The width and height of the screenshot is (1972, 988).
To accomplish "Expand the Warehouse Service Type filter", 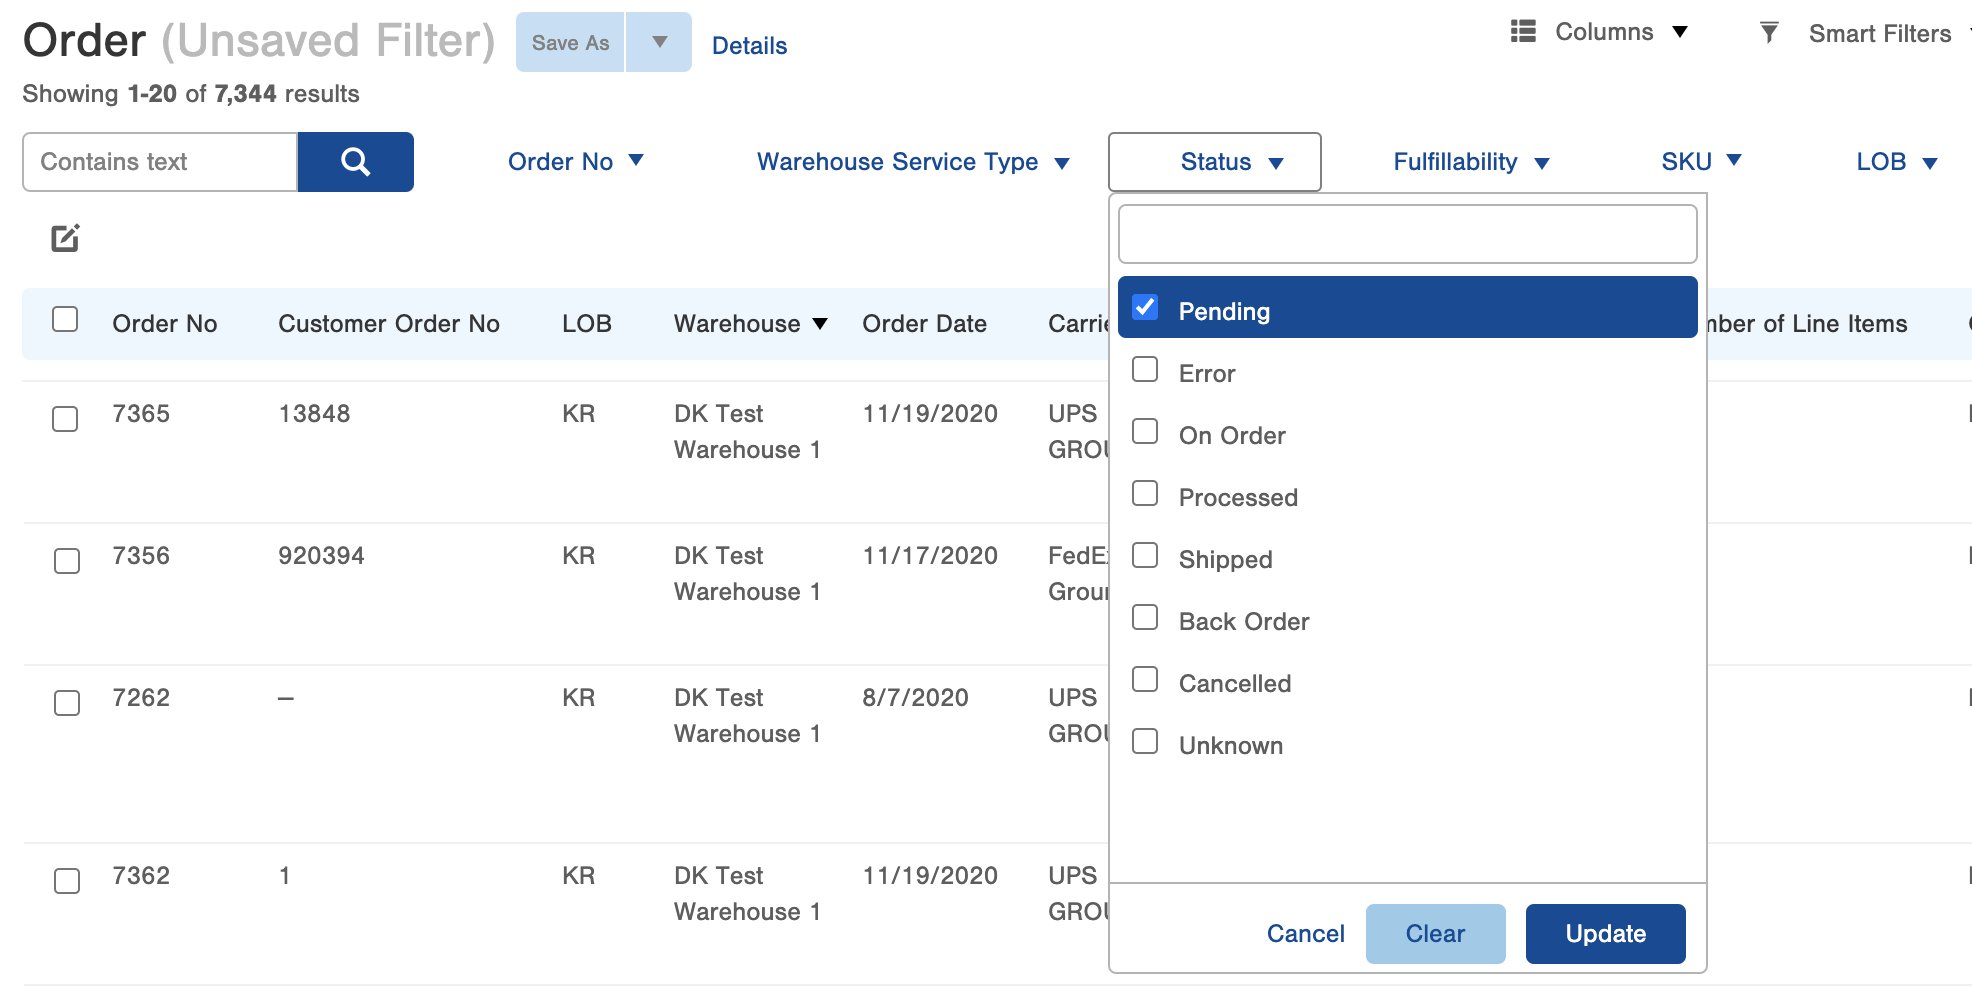I will 912,161.
